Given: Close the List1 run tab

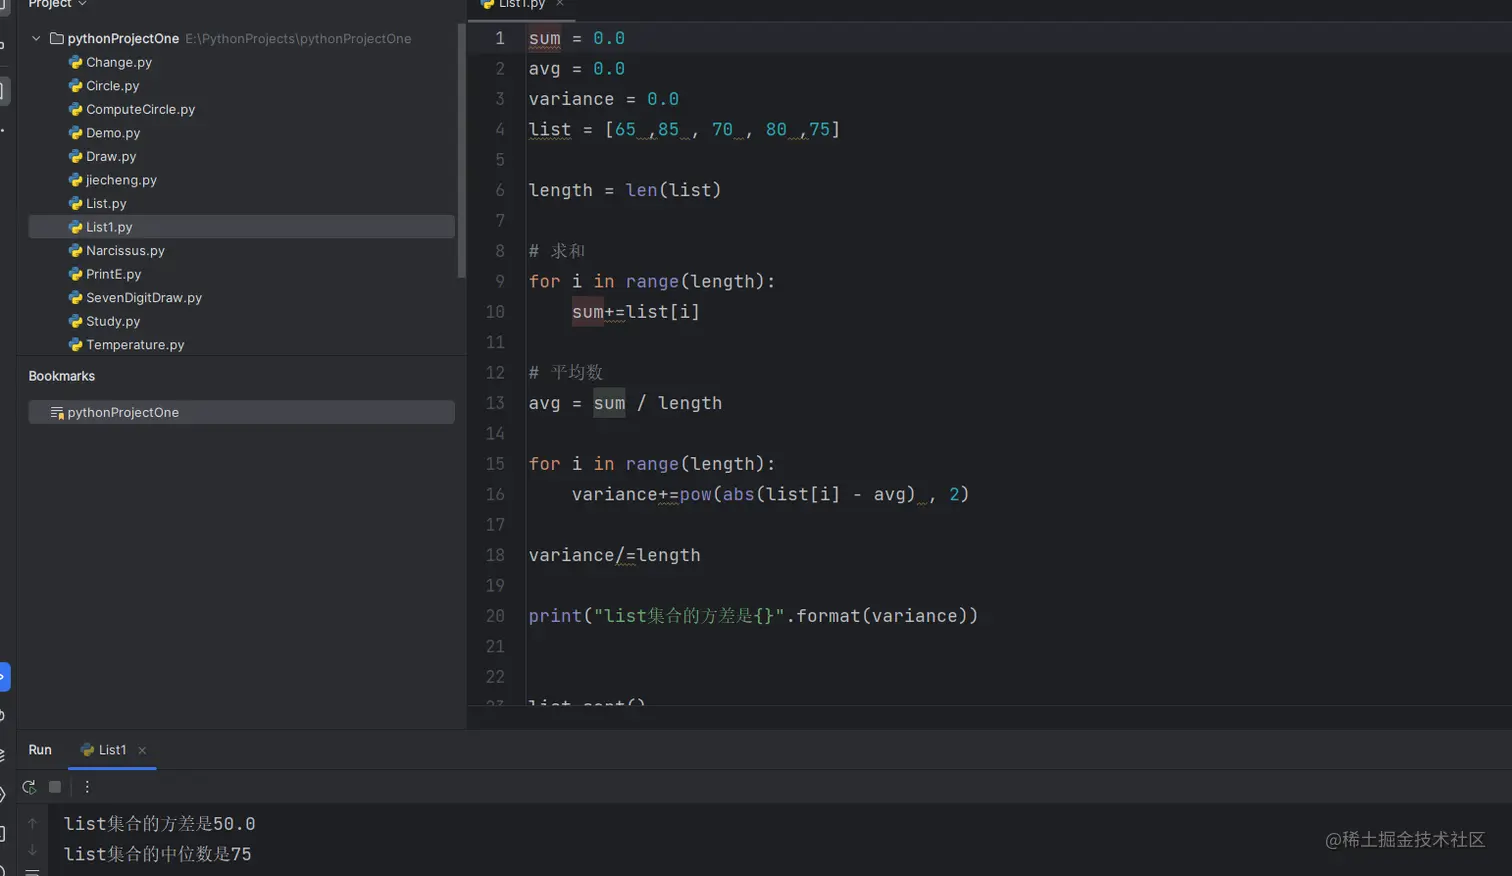Looking at the screenshot, I should [142, 750].
